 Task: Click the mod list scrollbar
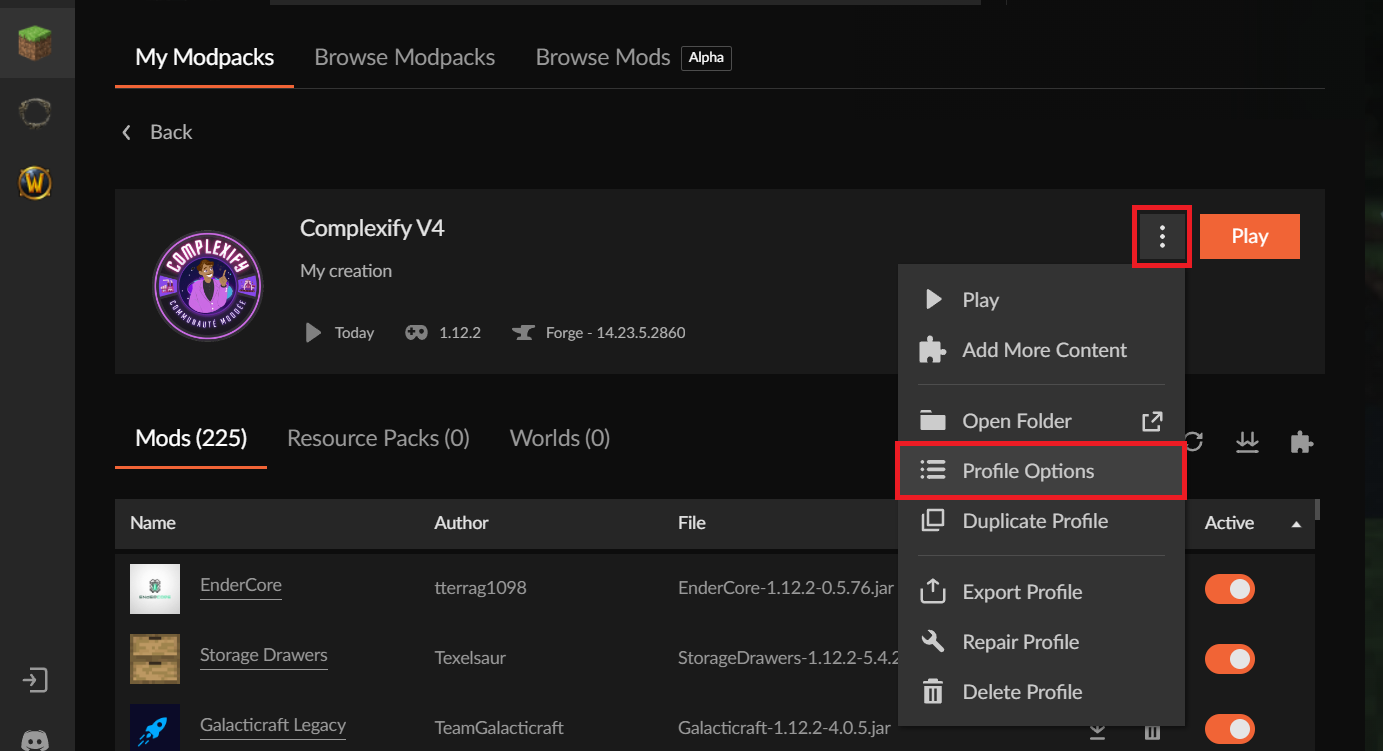[x=1317, y=510]
